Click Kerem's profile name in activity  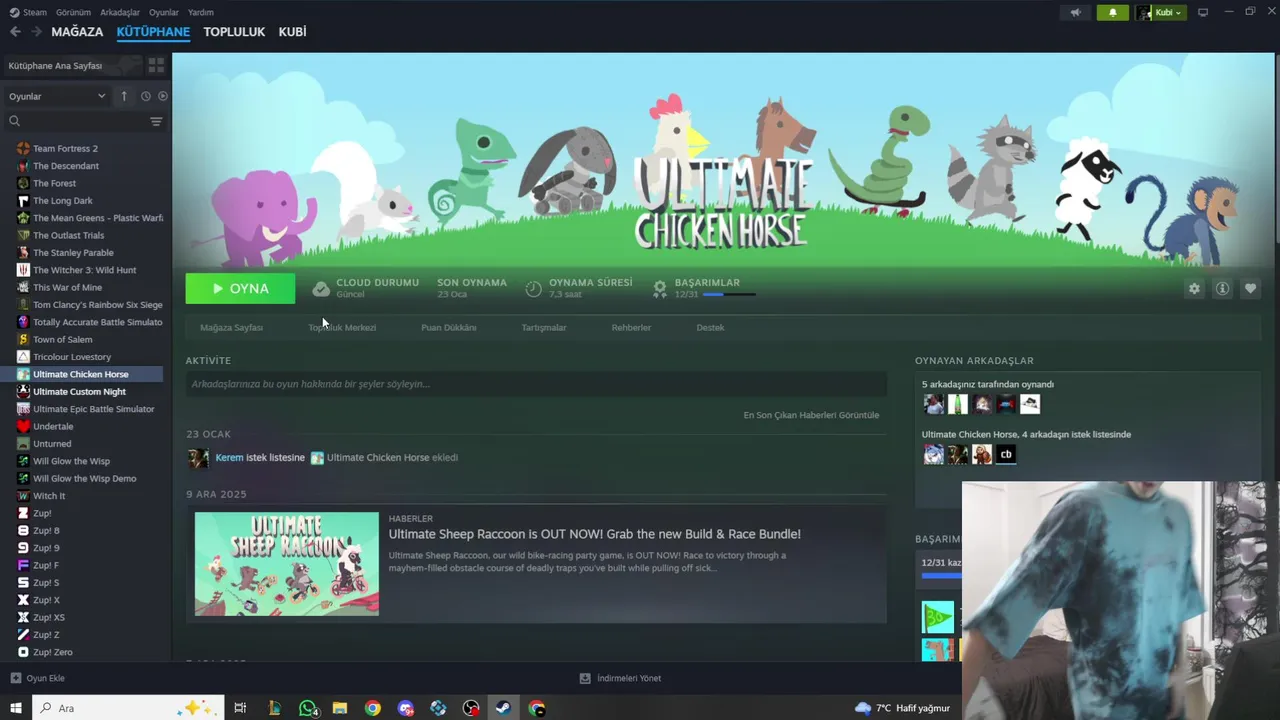[x=229, y=458]
